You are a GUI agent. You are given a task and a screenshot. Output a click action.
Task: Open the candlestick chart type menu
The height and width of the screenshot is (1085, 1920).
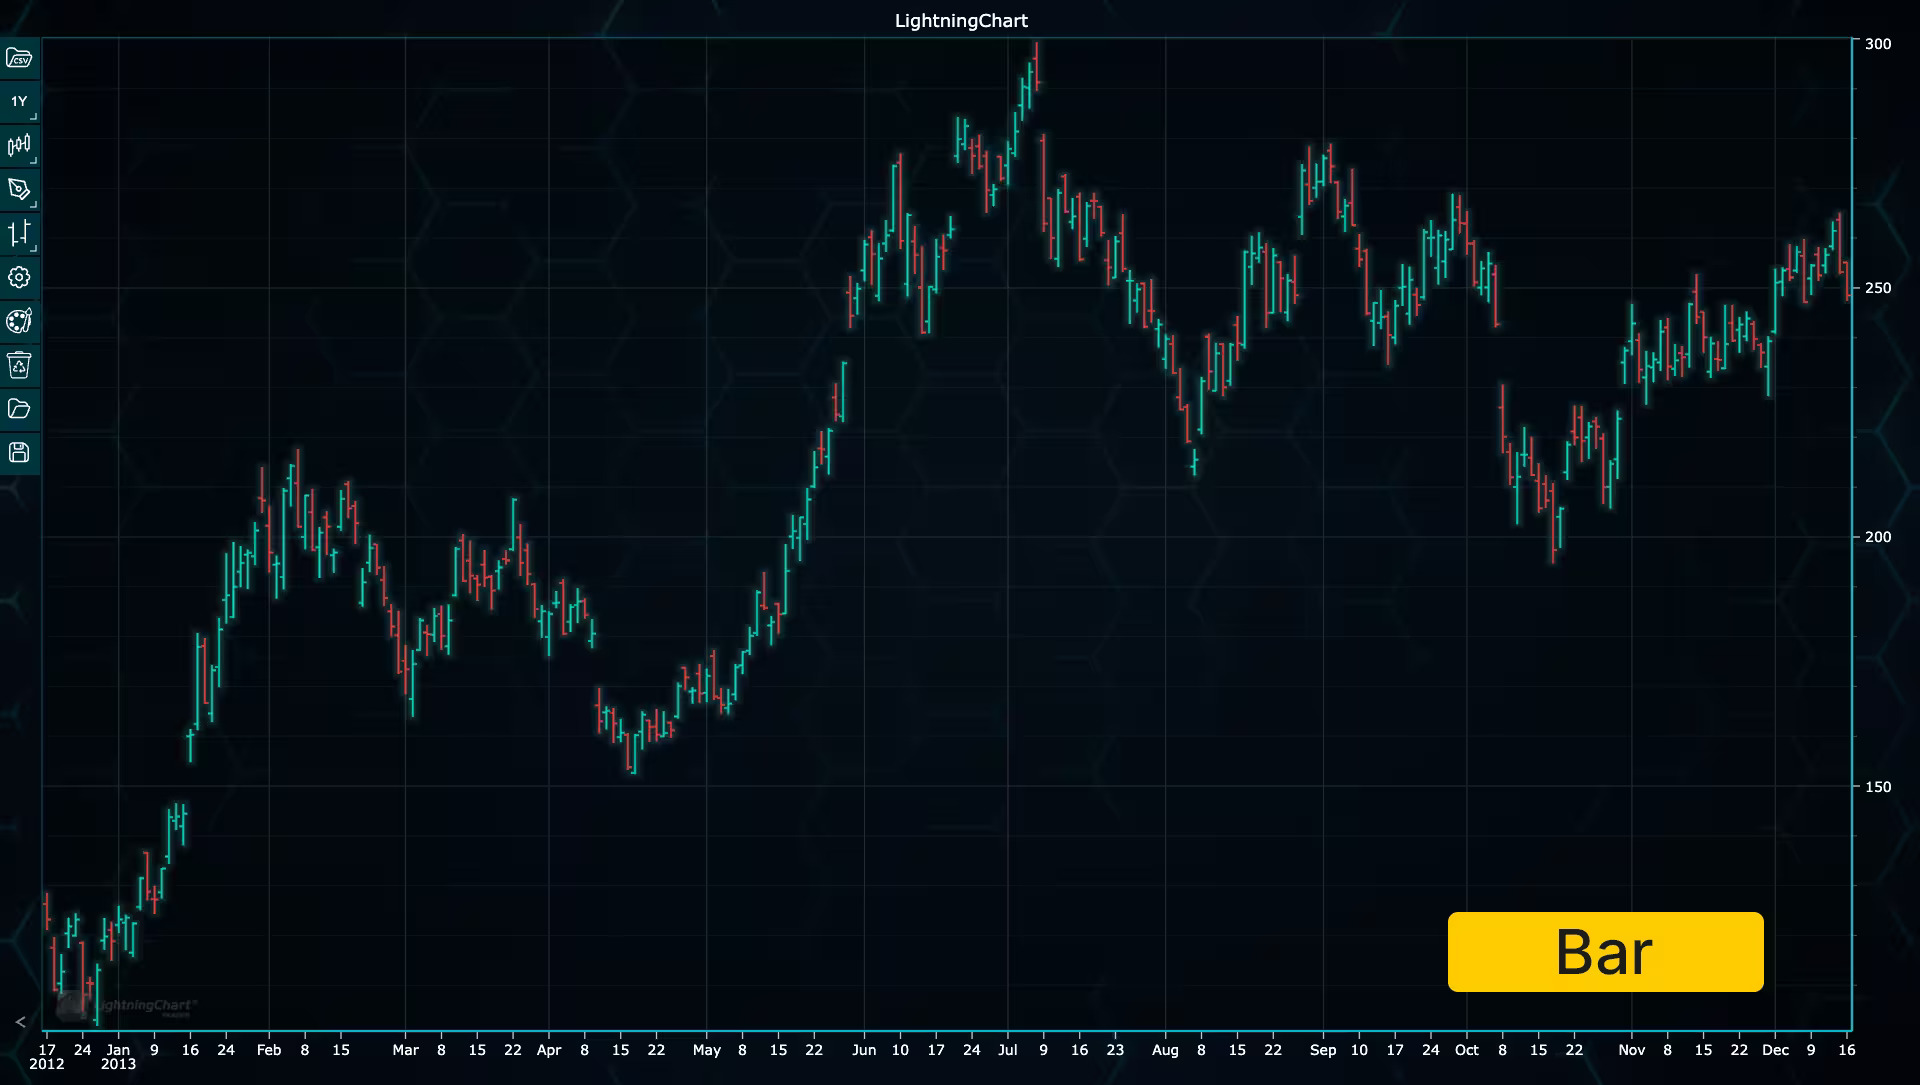pos(19,146)
